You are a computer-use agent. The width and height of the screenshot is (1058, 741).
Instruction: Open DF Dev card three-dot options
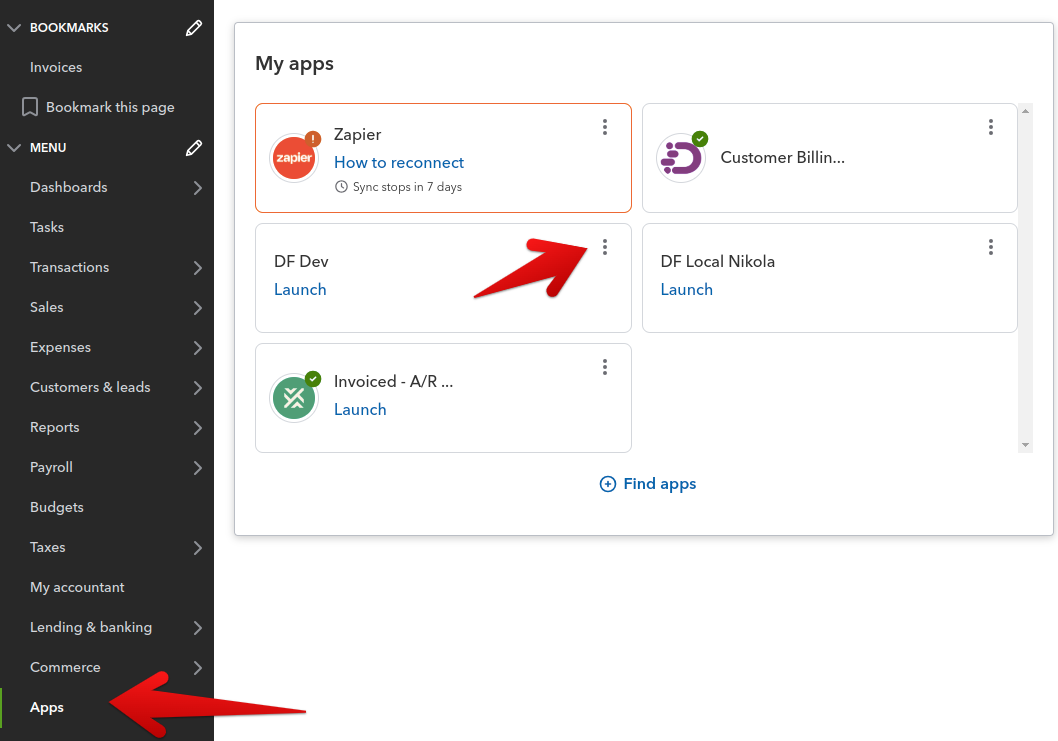tap(605, 247)
